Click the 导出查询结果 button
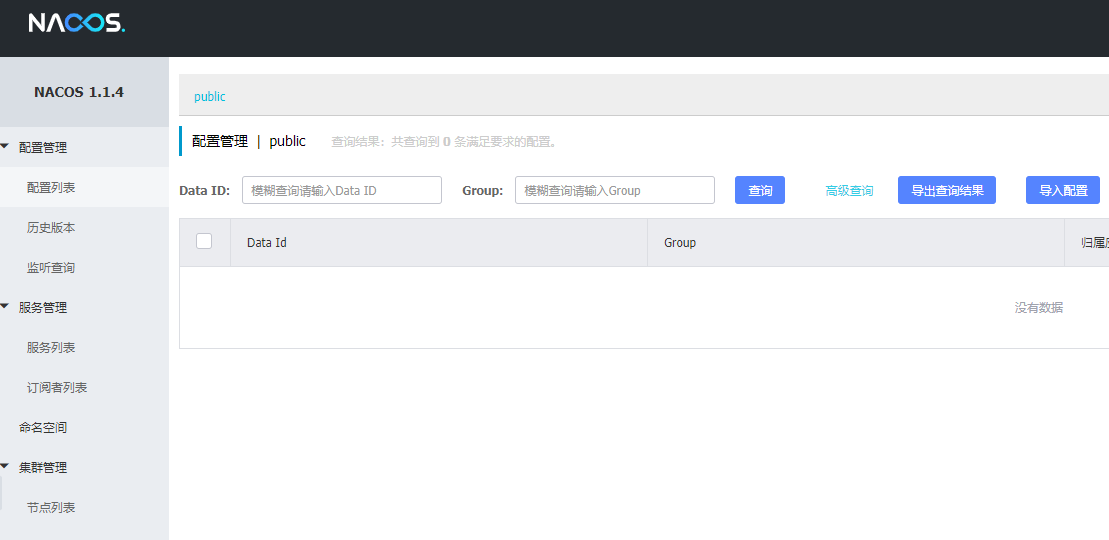This screenshot has height=540, width=1109. 946,190
